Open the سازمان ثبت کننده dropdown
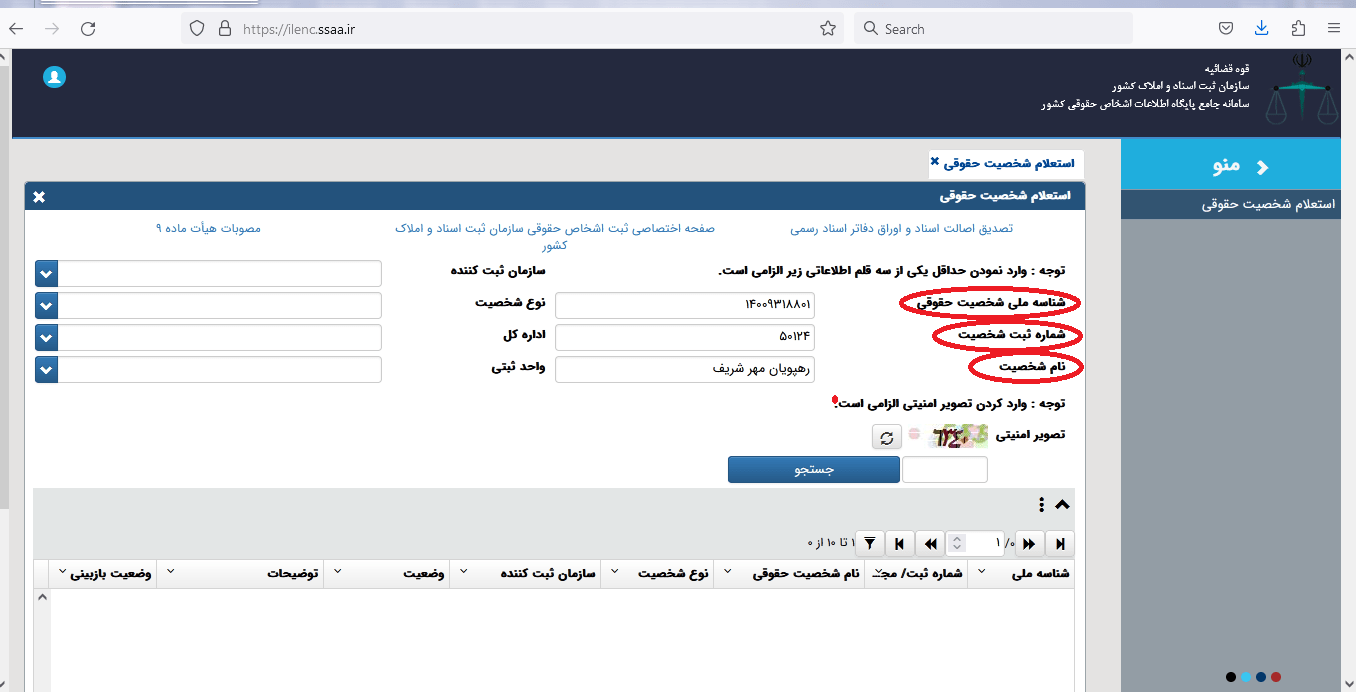This screenshot has height=692, width=1356. 45,273
